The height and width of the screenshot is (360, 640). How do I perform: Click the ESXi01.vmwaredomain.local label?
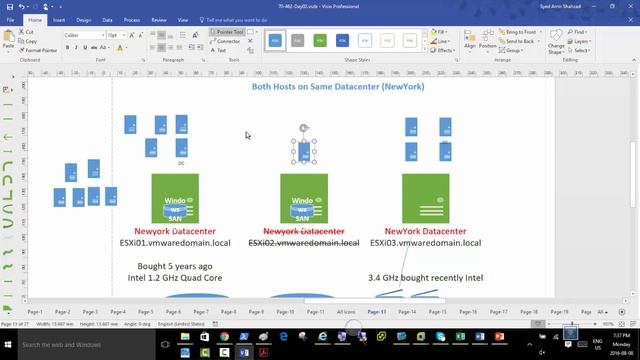pos(175,243)
